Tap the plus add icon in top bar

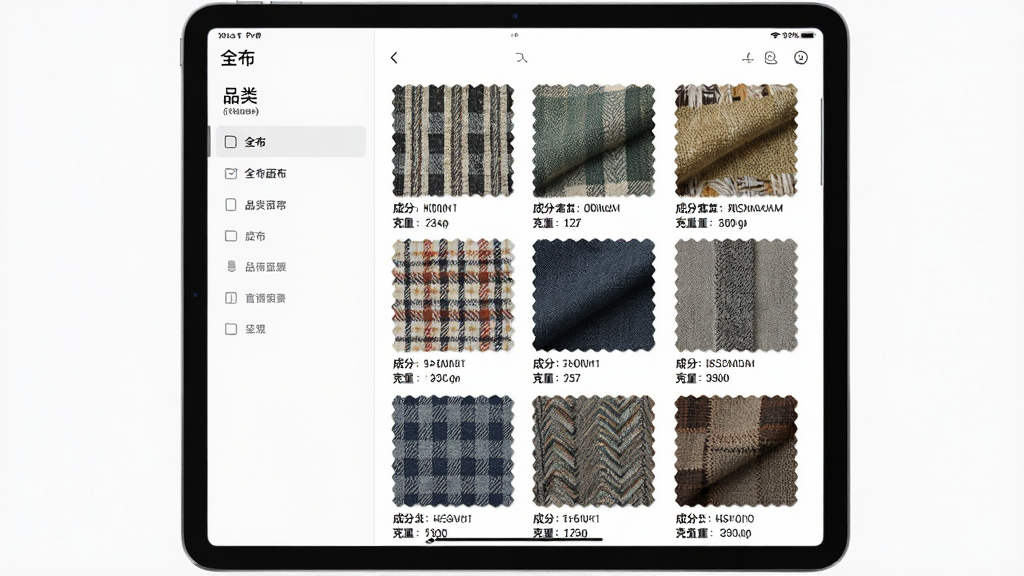(x=748, y=58)
